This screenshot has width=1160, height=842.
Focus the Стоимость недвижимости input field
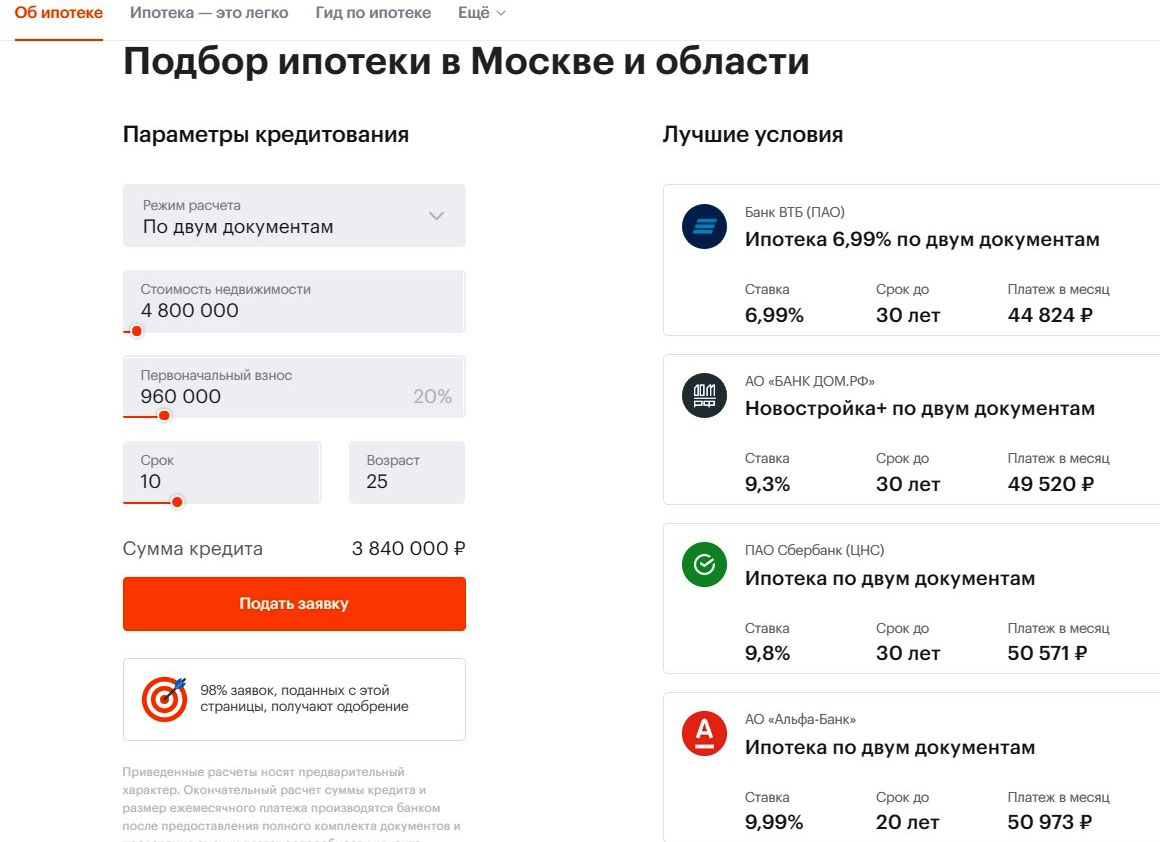294,301
